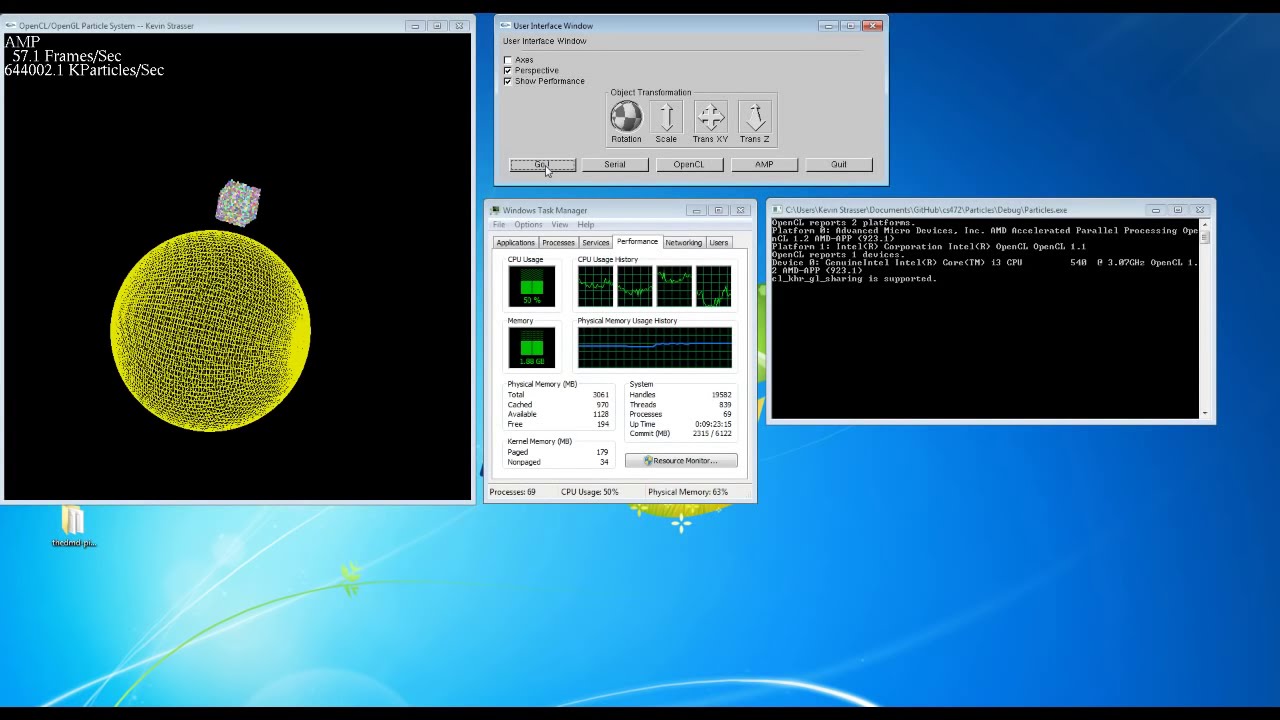The width and height of the screenshot is (1280, 720).
Task: Click the first CPU Usage History graph
Action: point(595,287)
